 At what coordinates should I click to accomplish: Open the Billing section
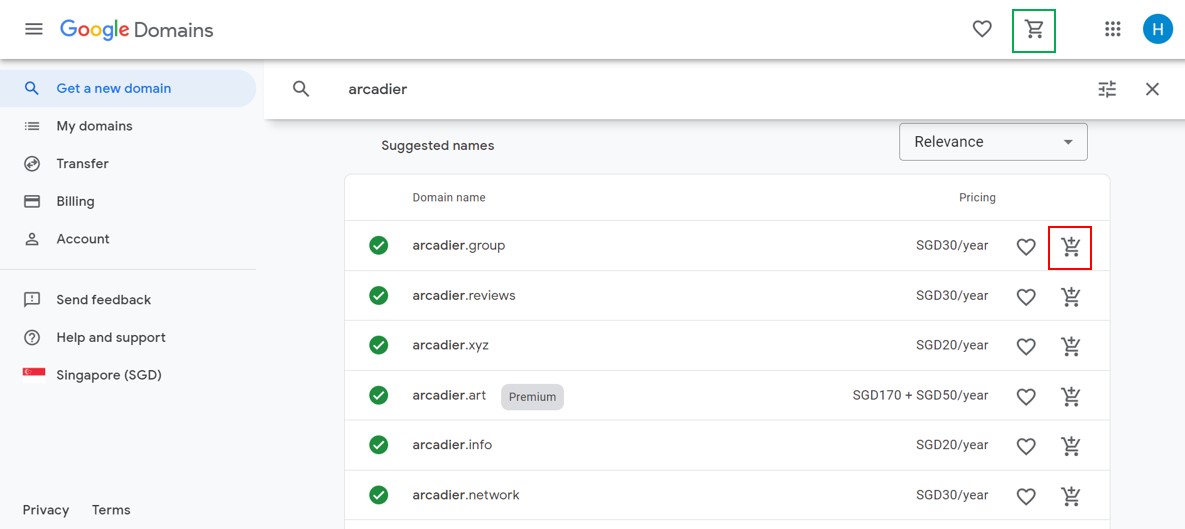point(75,201)
